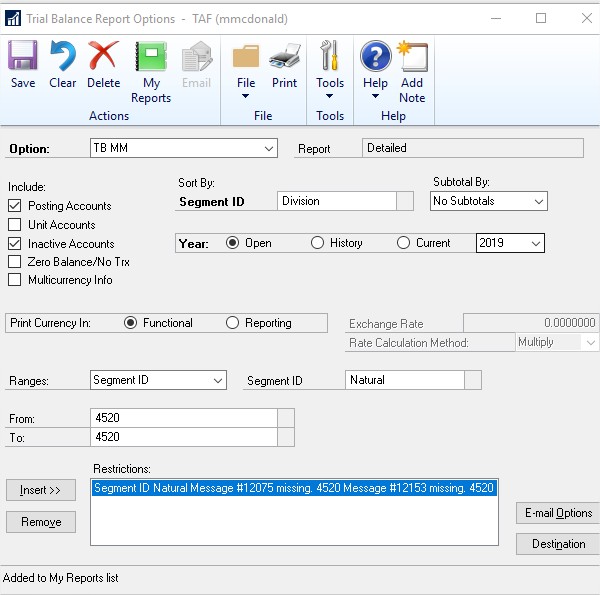
Task: Click the Report Detailed field
Action: coord(473,148)
